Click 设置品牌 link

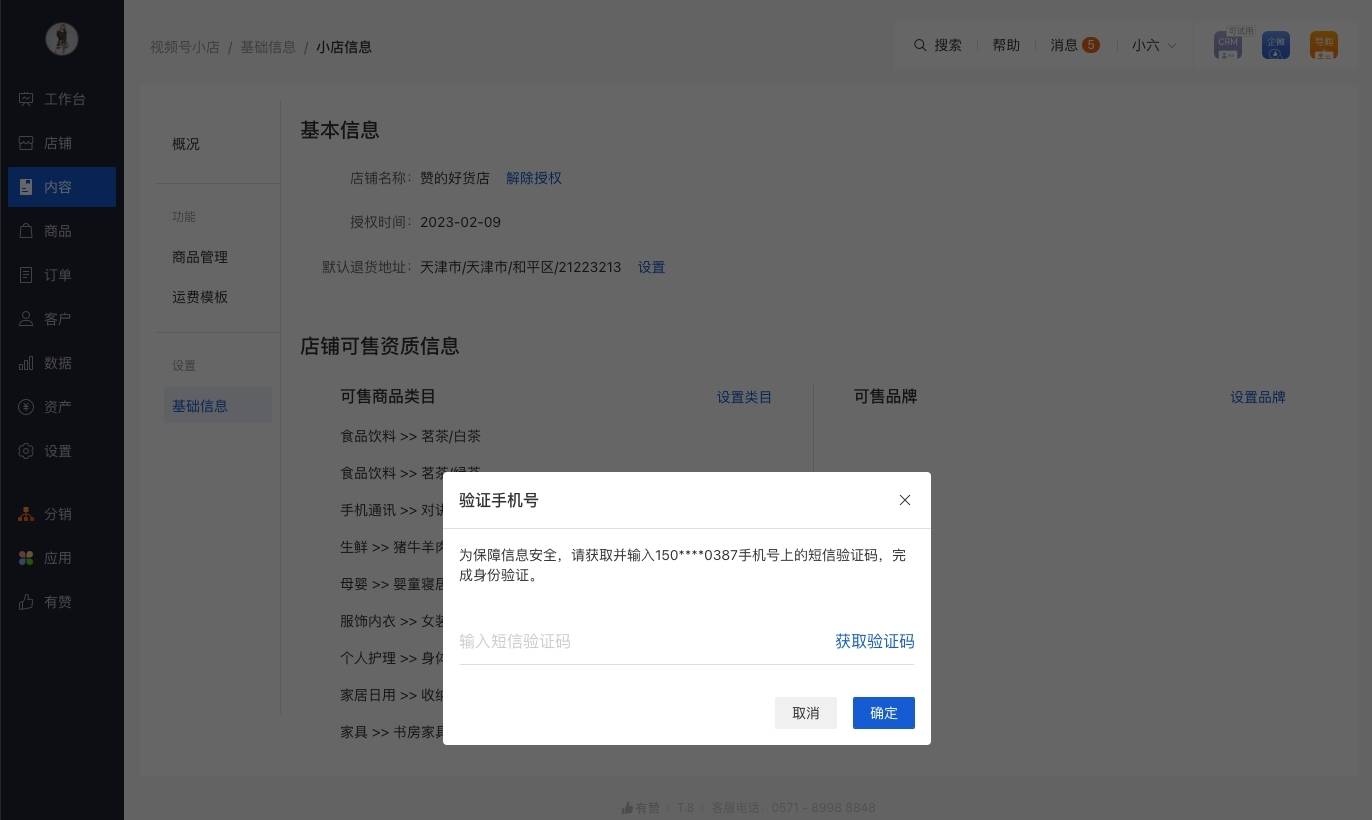click(x=1258, y=397)
